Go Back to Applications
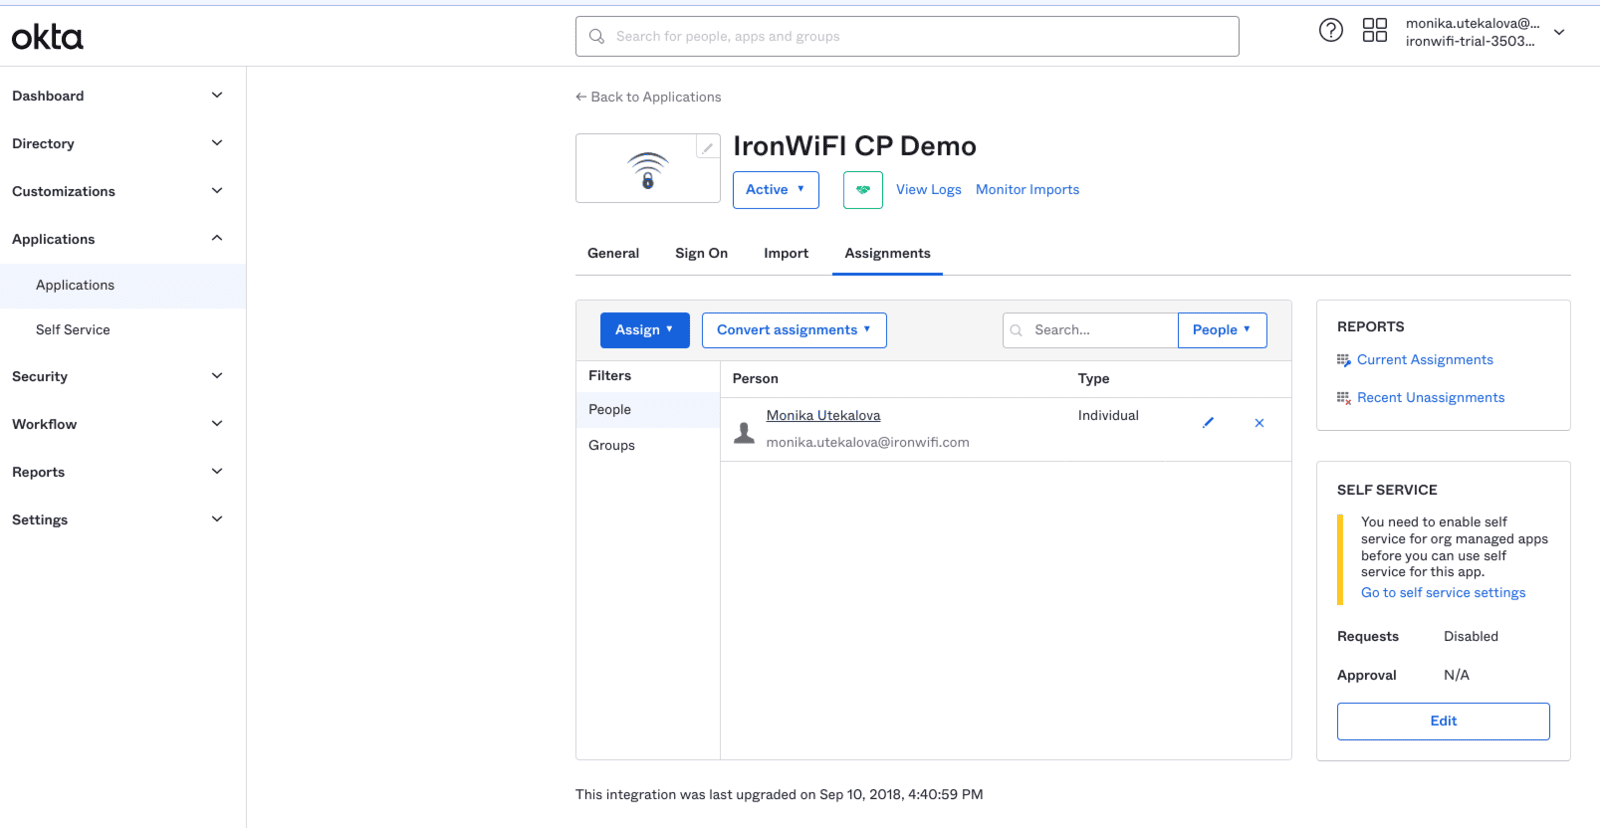 (x=648, y=97)
